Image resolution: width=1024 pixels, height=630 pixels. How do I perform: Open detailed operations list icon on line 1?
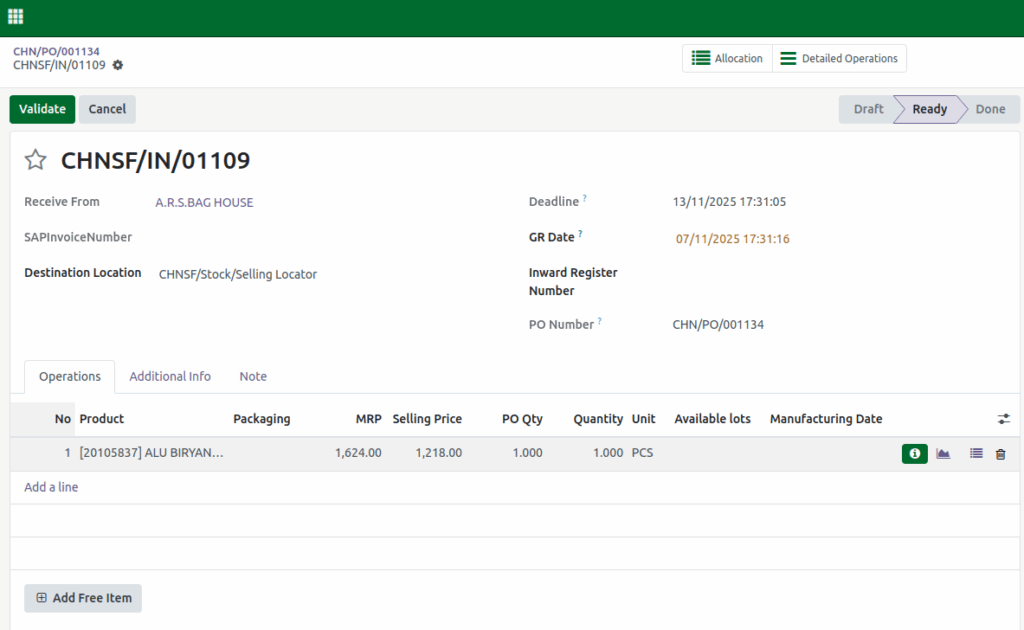pyautogui.click(x=975, y=453)
